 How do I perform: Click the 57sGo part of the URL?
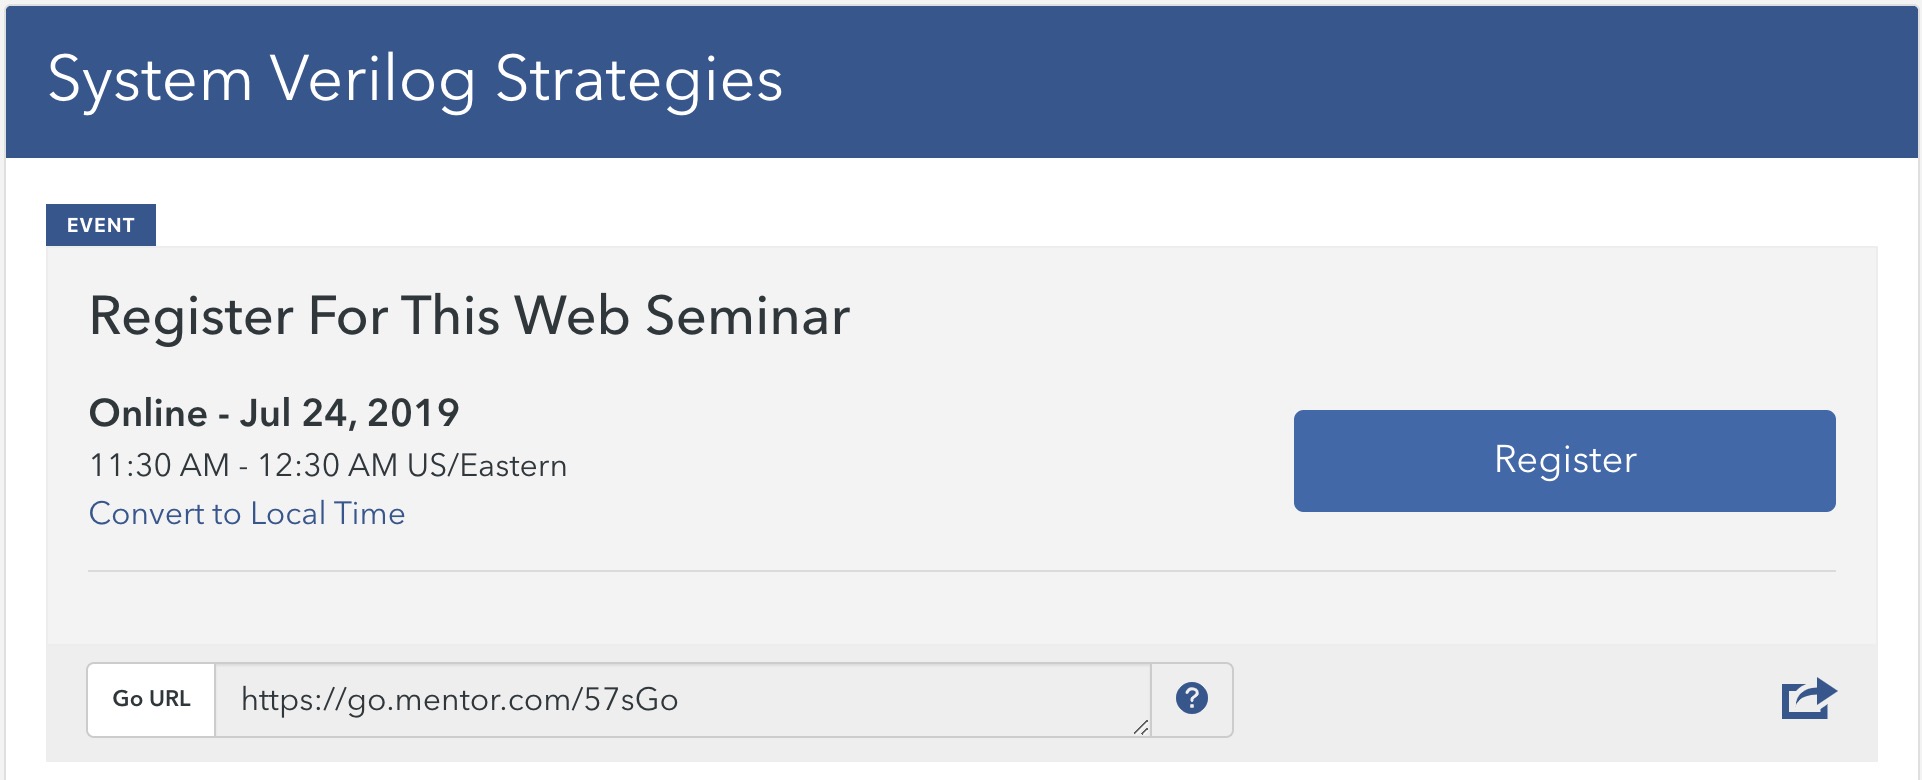[x=631, y=699]
